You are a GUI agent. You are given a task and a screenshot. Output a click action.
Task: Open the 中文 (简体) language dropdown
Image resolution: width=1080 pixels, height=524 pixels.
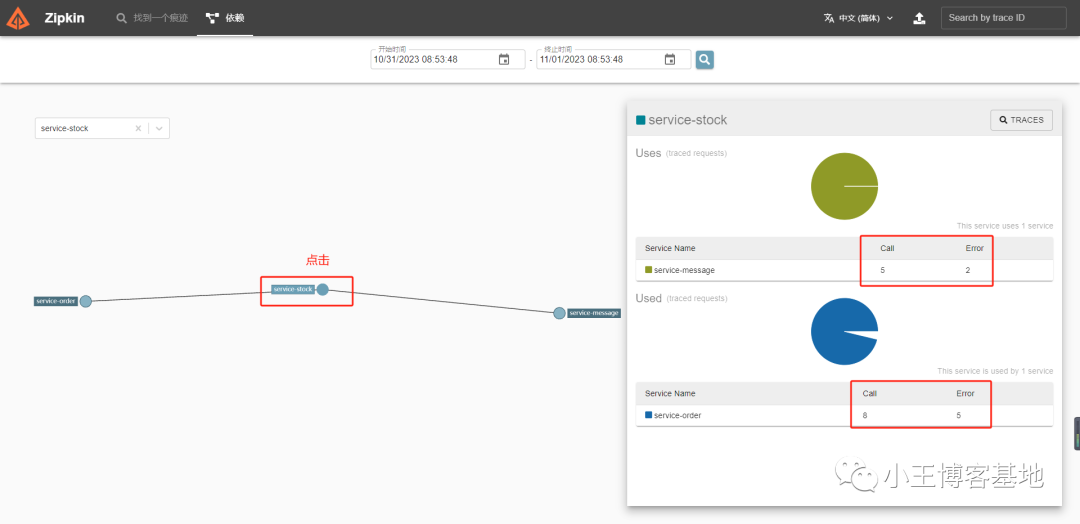tap(858, 19)
